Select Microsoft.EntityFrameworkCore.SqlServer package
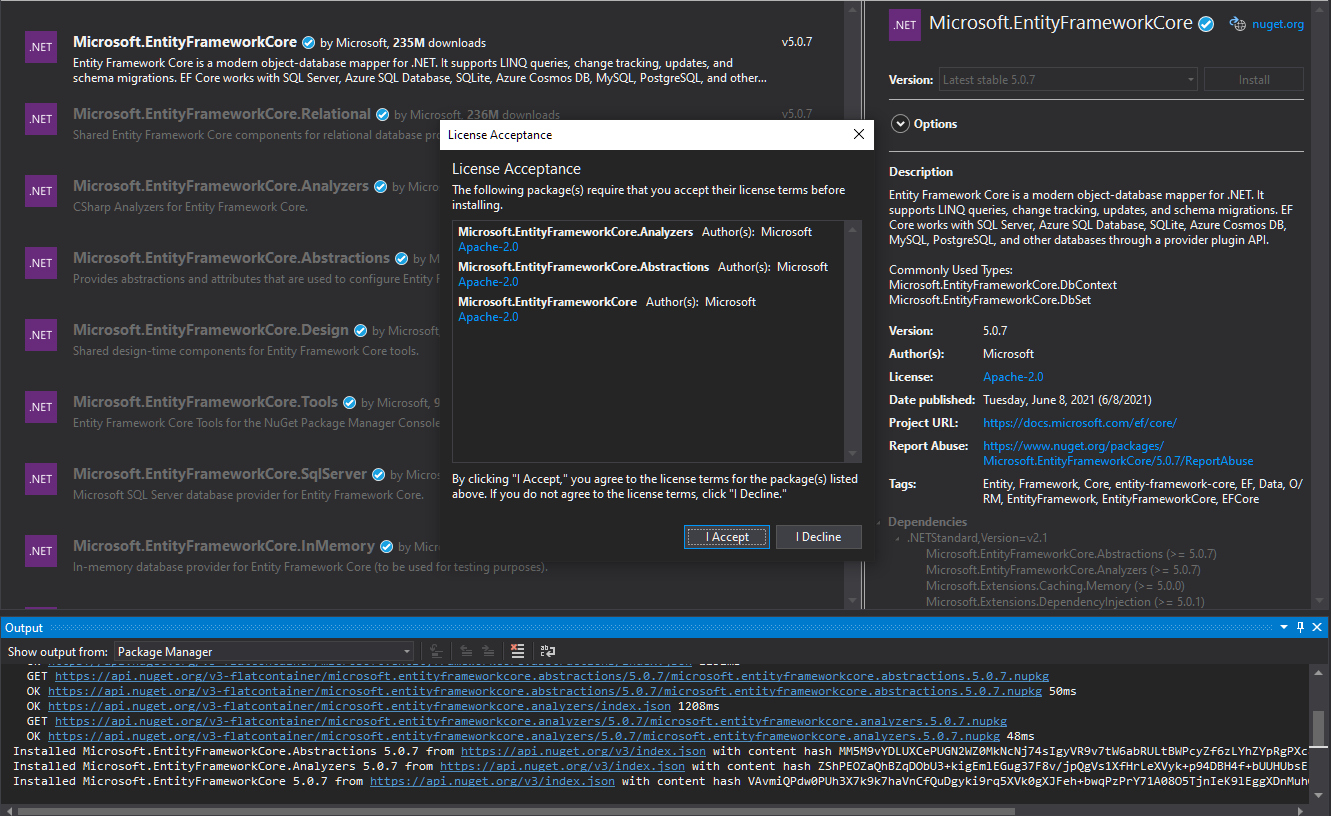Screen dimensions: 1331x816 coord(223,484)
